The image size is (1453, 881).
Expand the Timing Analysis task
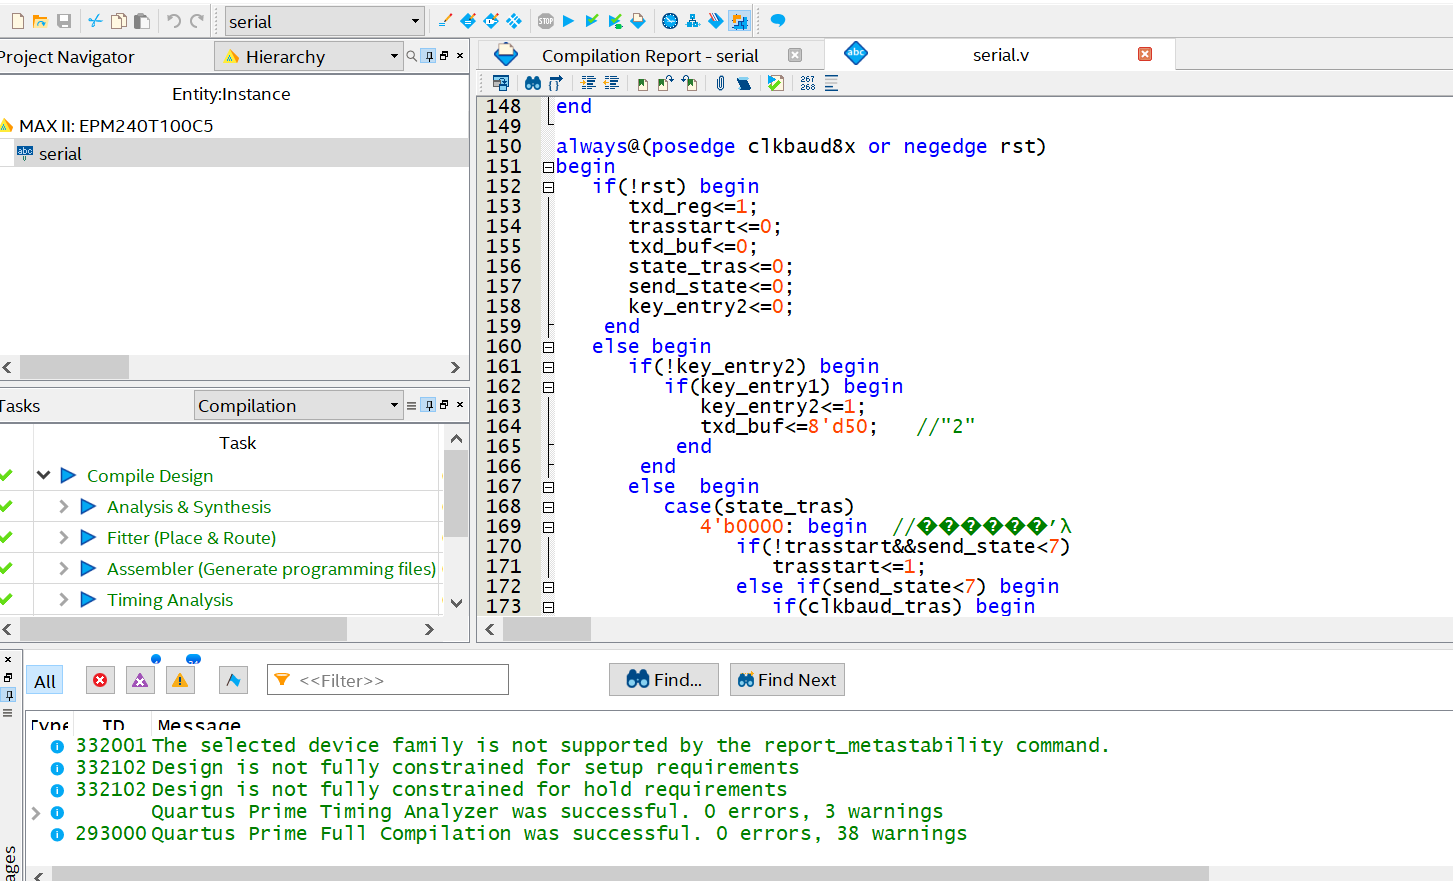click(x=64, y=600)
